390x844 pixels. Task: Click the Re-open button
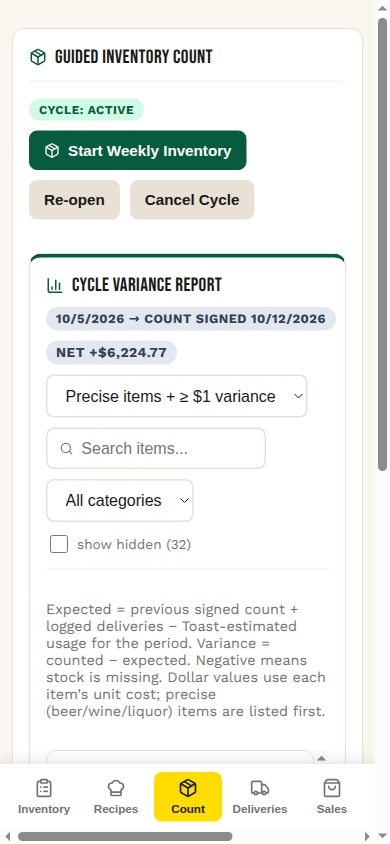point(74,200)
